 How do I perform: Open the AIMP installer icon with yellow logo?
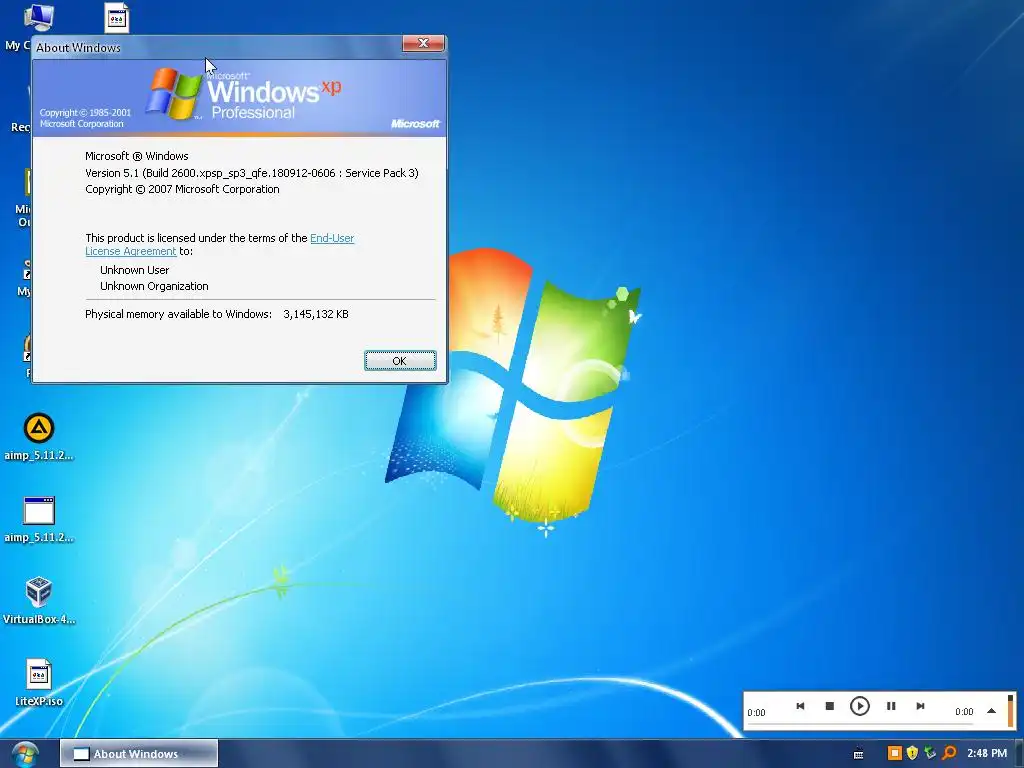tap(39, 428)
